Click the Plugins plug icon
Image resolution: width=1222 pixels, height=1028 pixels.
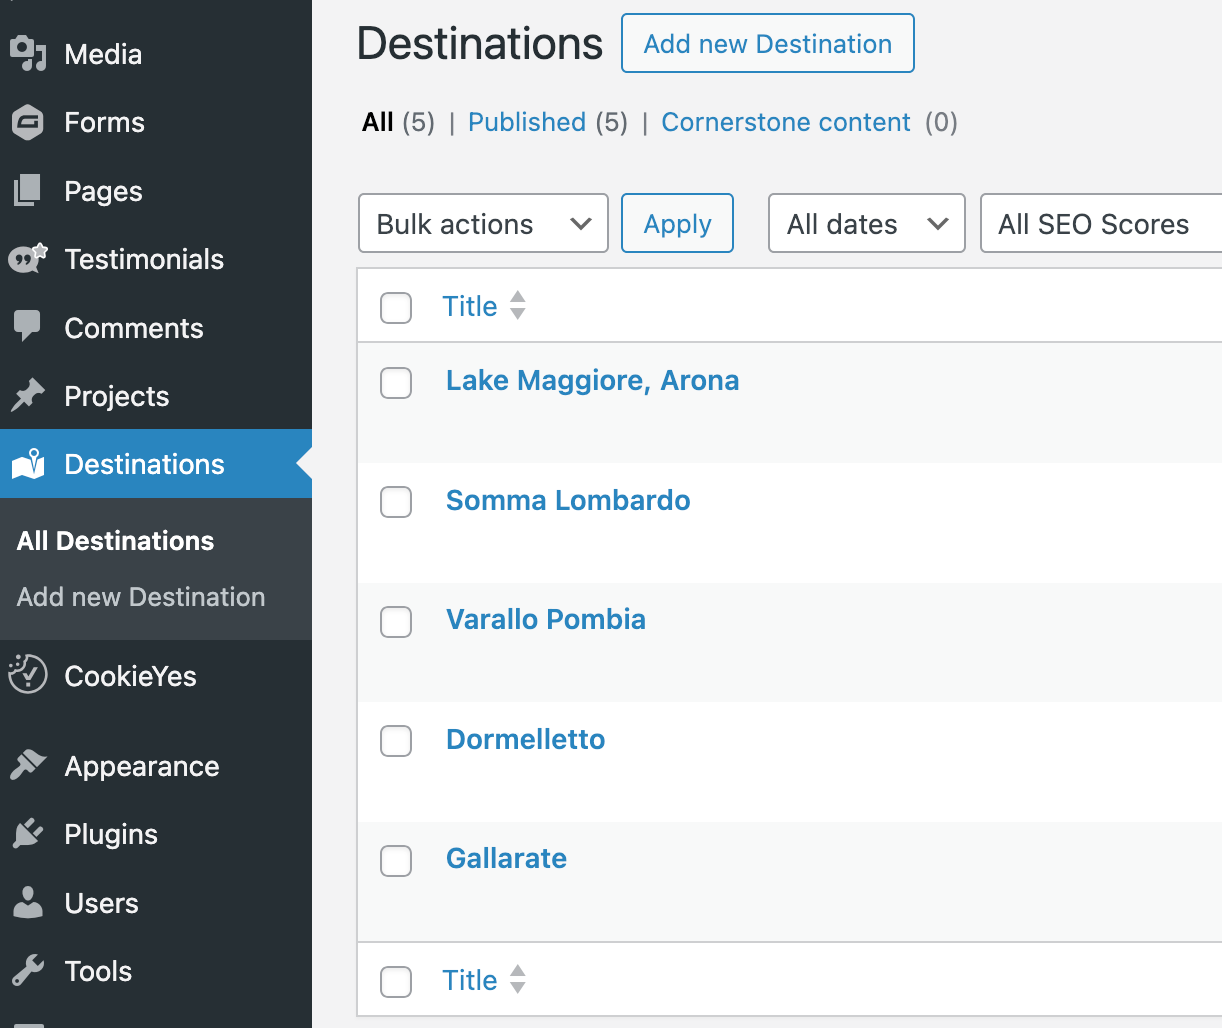click(x=28, y=834)
